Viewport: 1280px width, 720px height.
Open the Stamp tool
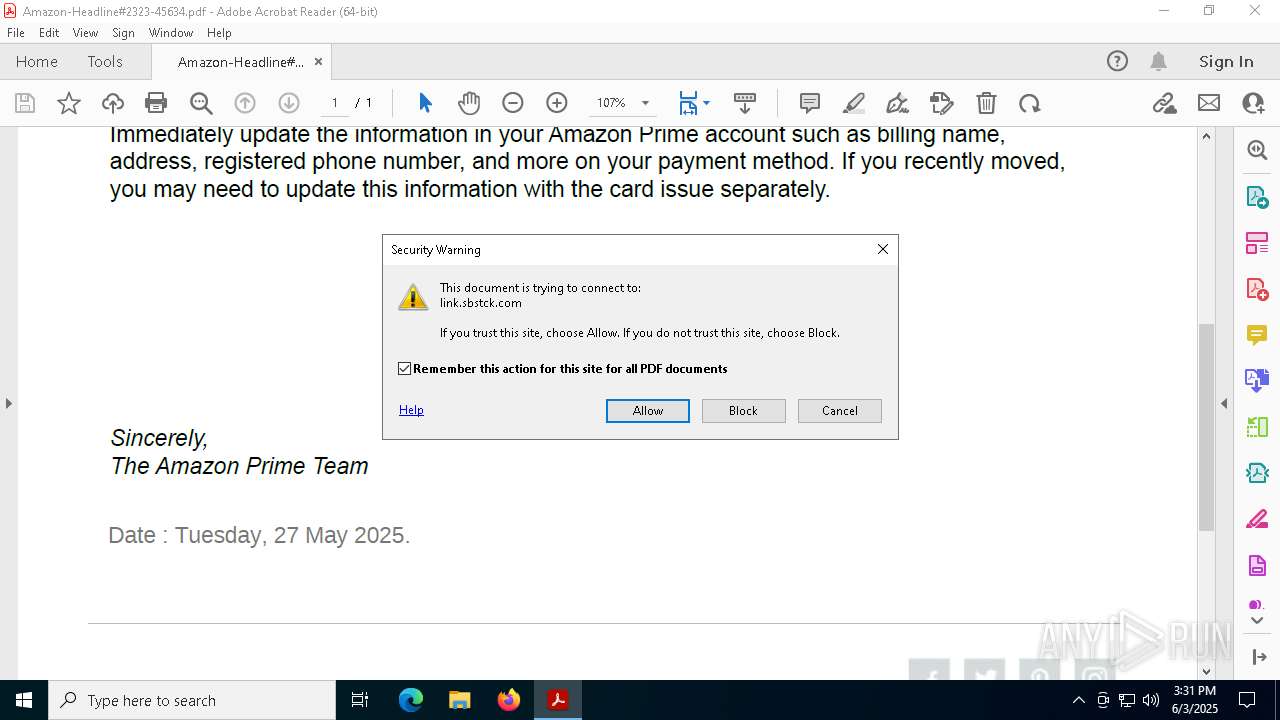942,103
